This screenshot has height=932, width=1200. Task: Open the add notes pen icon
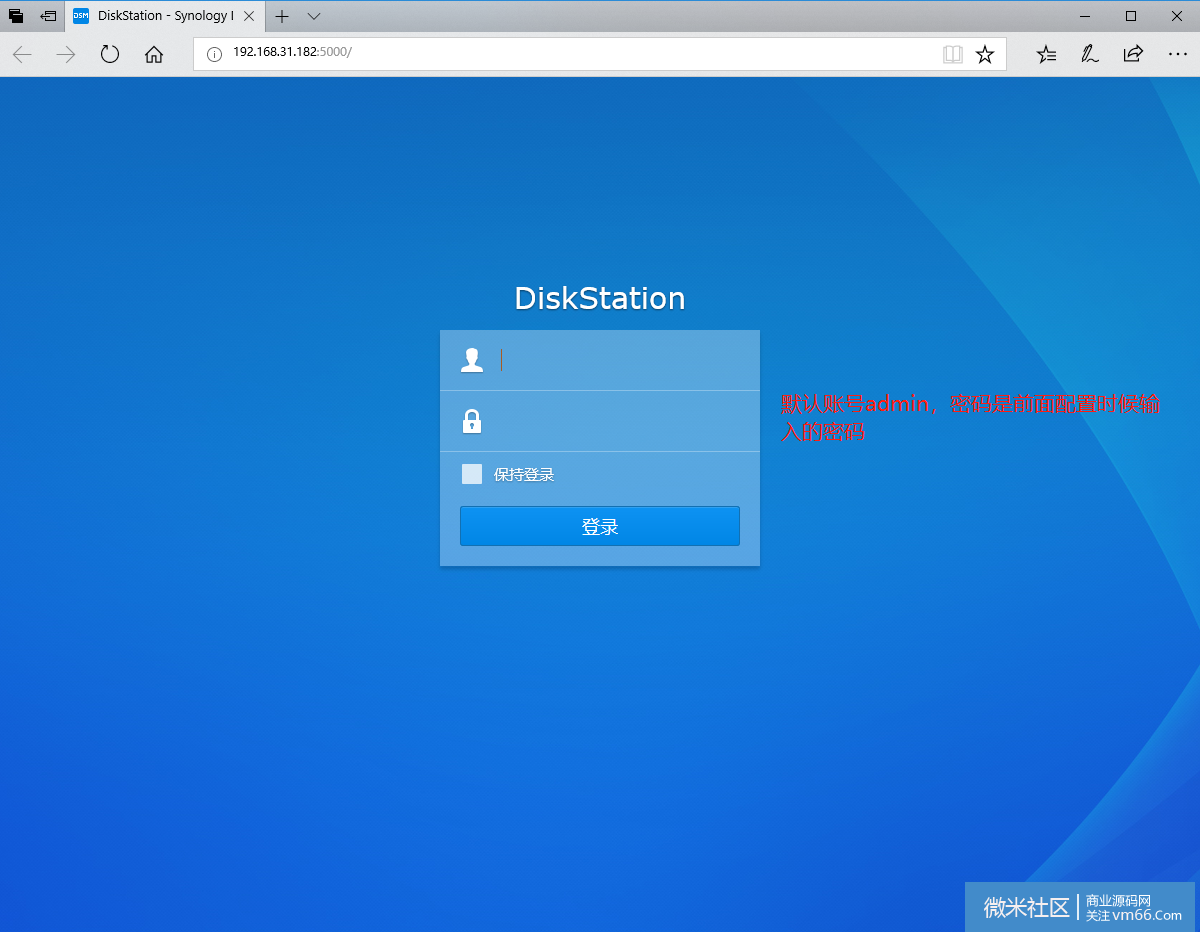coord(1090,54)
